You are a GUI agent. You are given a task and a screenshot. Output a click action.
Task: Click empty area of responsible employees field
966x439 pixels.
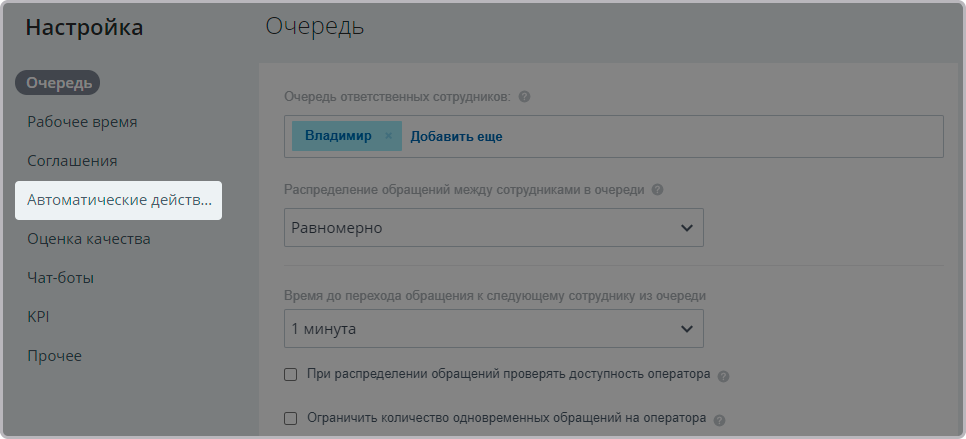point(720,136)
